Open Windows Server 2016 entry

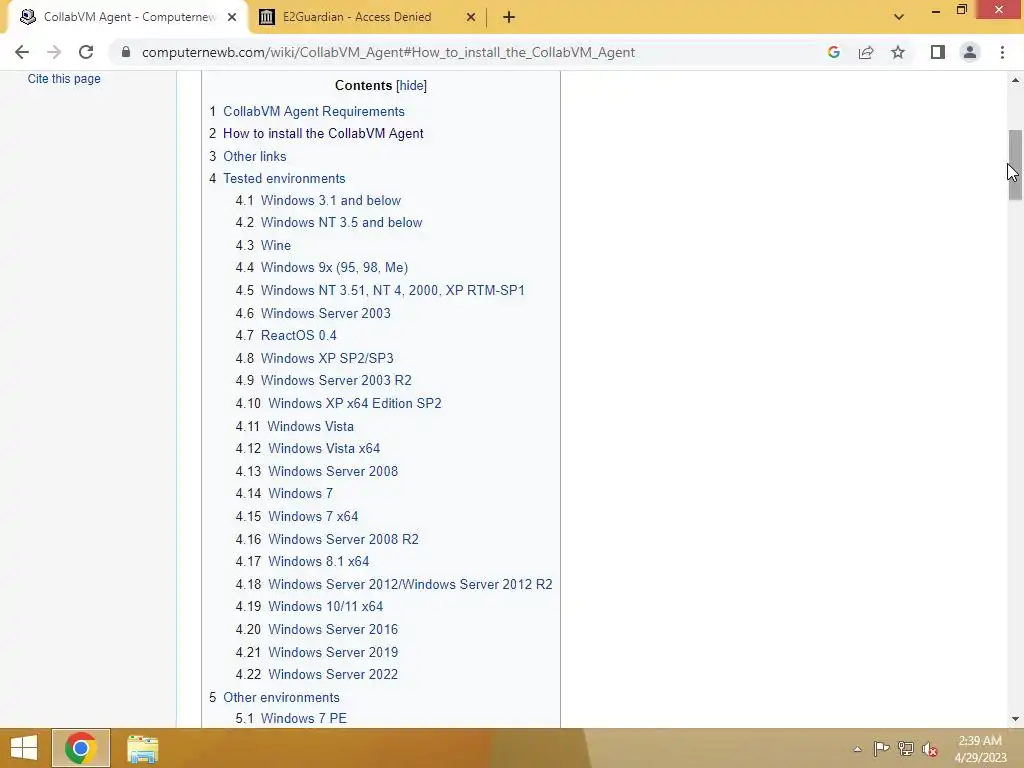click(333, 630)
